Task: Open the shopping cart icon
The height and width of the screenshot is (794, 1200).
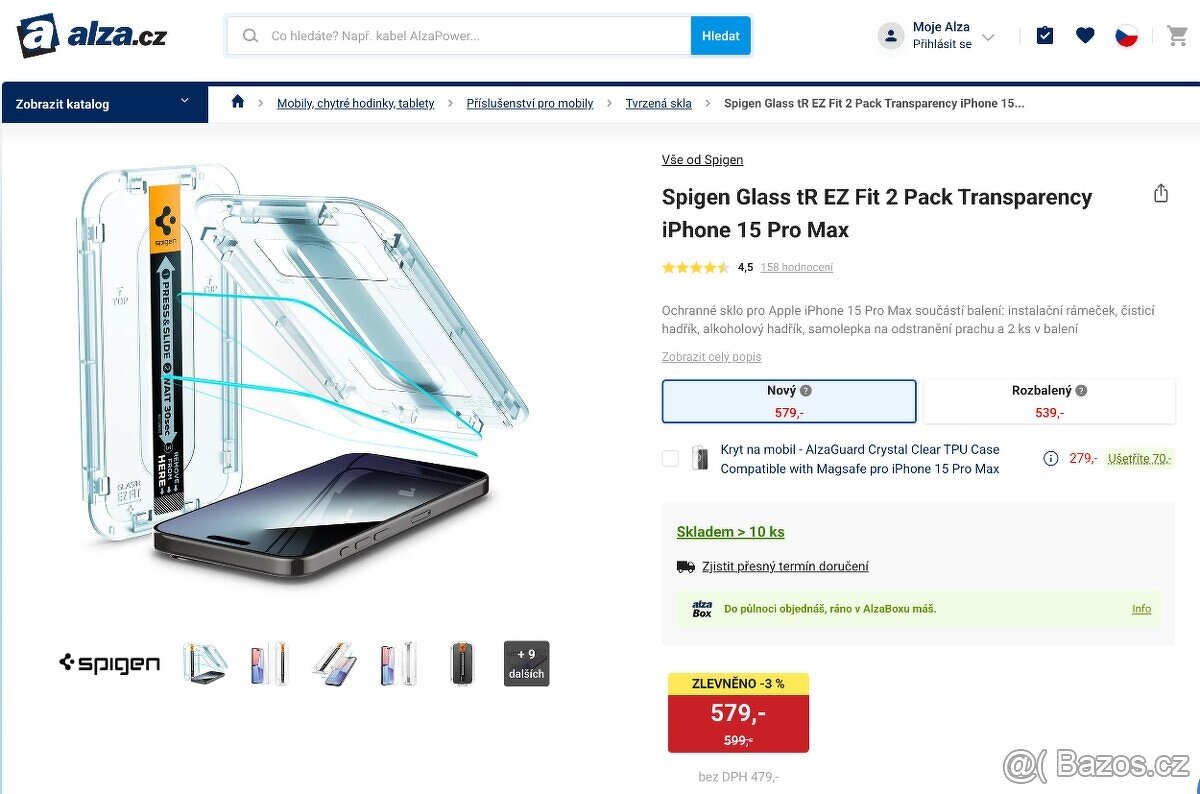Action: (x=1177, y=36)
